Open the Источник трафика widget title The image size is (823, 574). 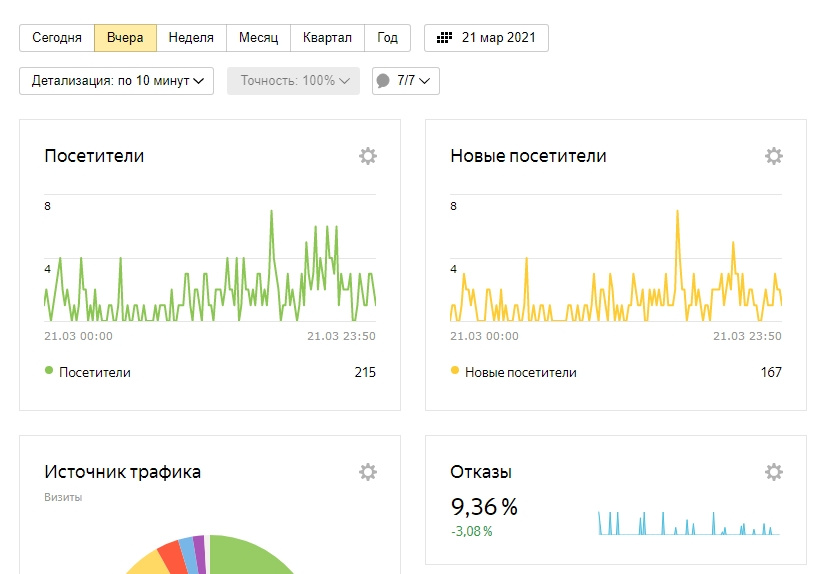[122, 472]
